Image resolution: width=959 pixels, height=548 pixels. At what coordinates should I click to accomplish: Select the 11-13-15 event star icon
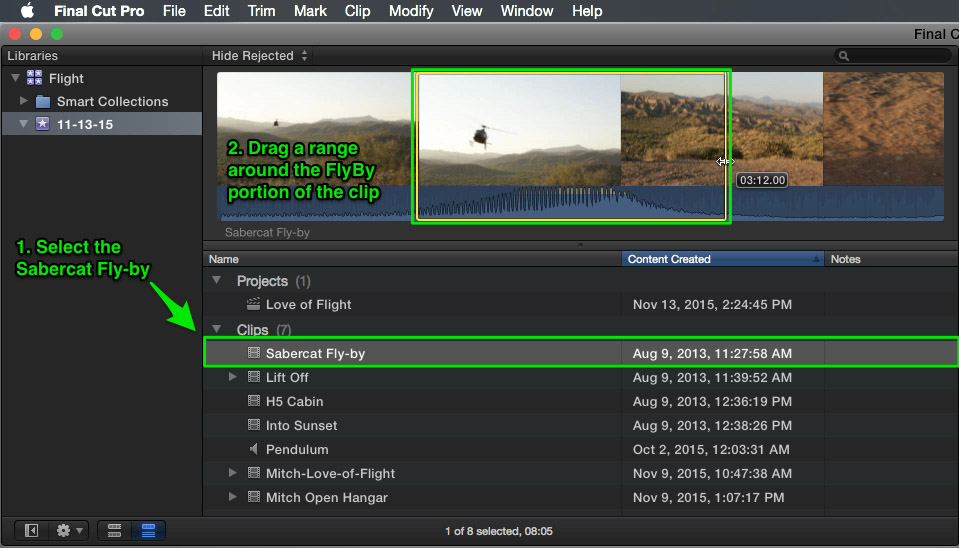click(x=42, y=124)
